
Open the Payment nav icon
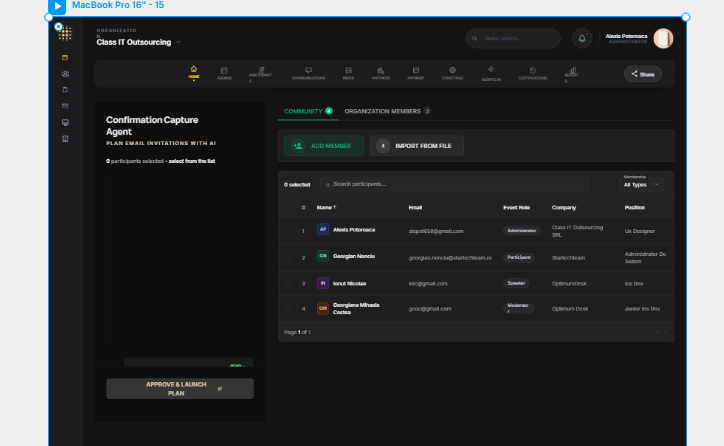coord(415,72)
